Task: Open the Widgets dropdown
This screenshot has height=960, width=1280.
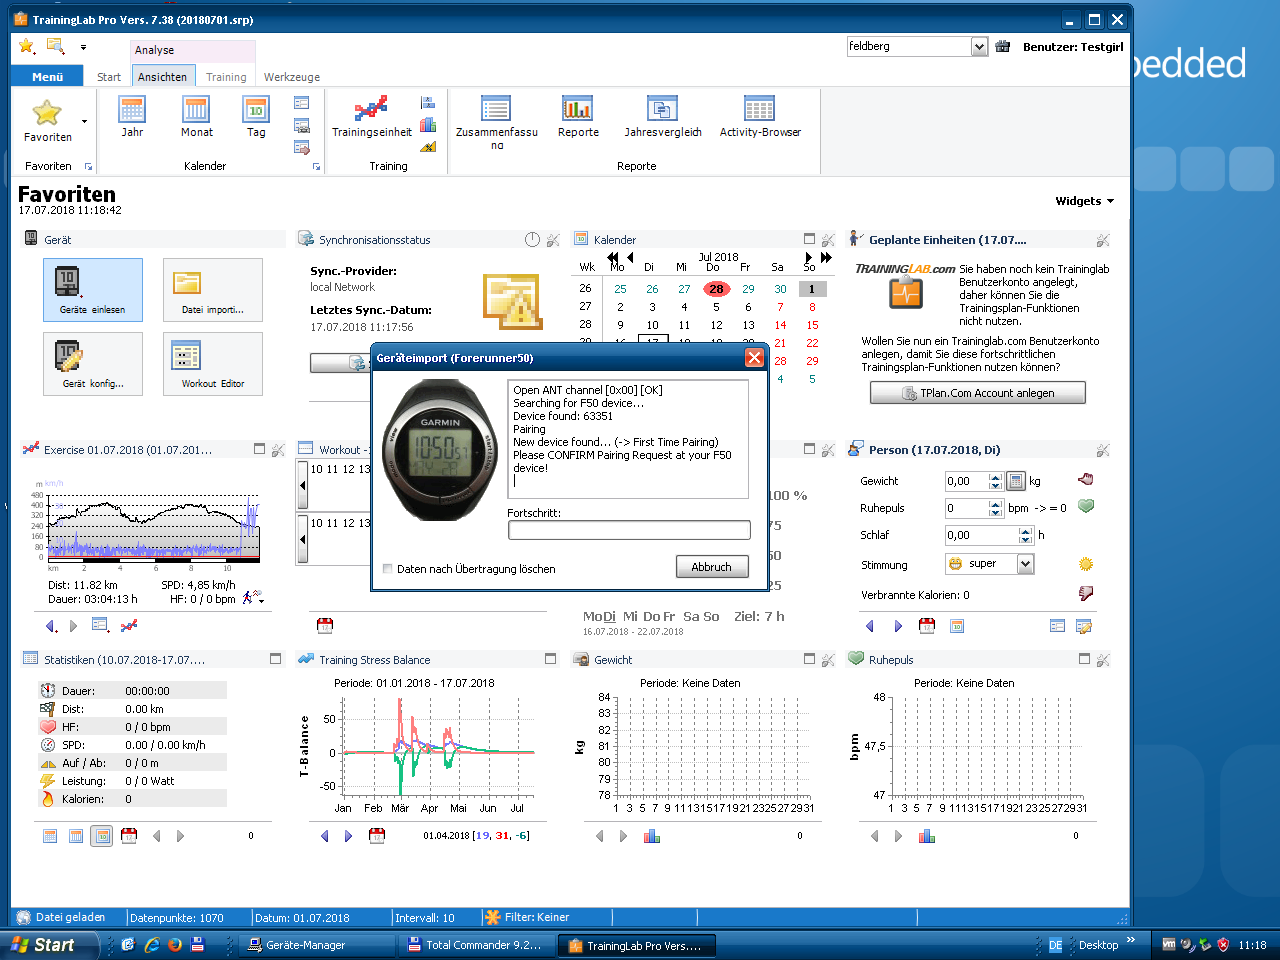Action: [x=1083, y=201]
